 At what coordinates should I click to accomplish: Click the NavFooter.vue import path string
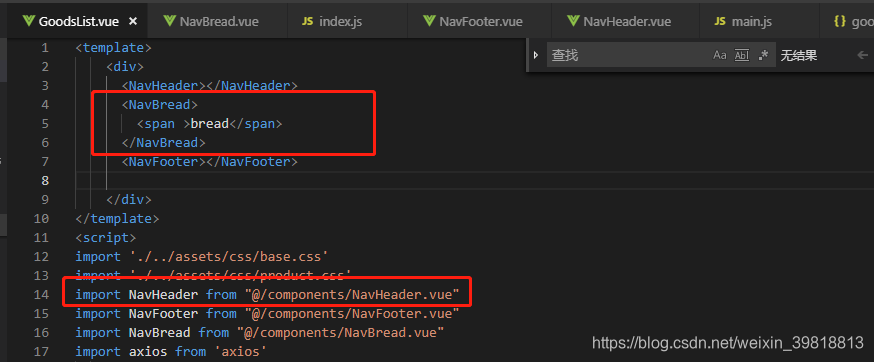(x=352, y=313)
